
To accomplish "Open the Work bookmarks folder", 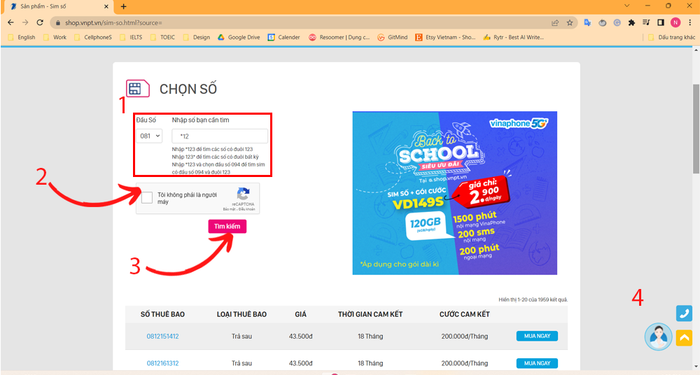I will [55, 38].
